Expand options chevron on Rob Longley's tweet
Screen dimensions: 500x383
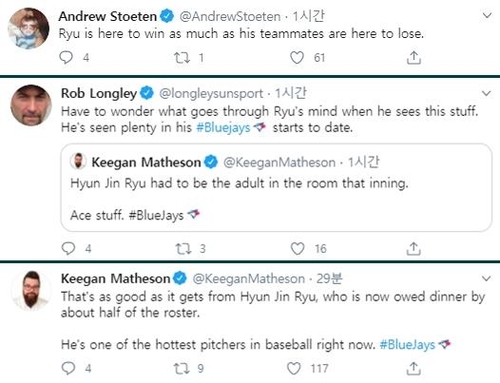click(x=486, y=93)
